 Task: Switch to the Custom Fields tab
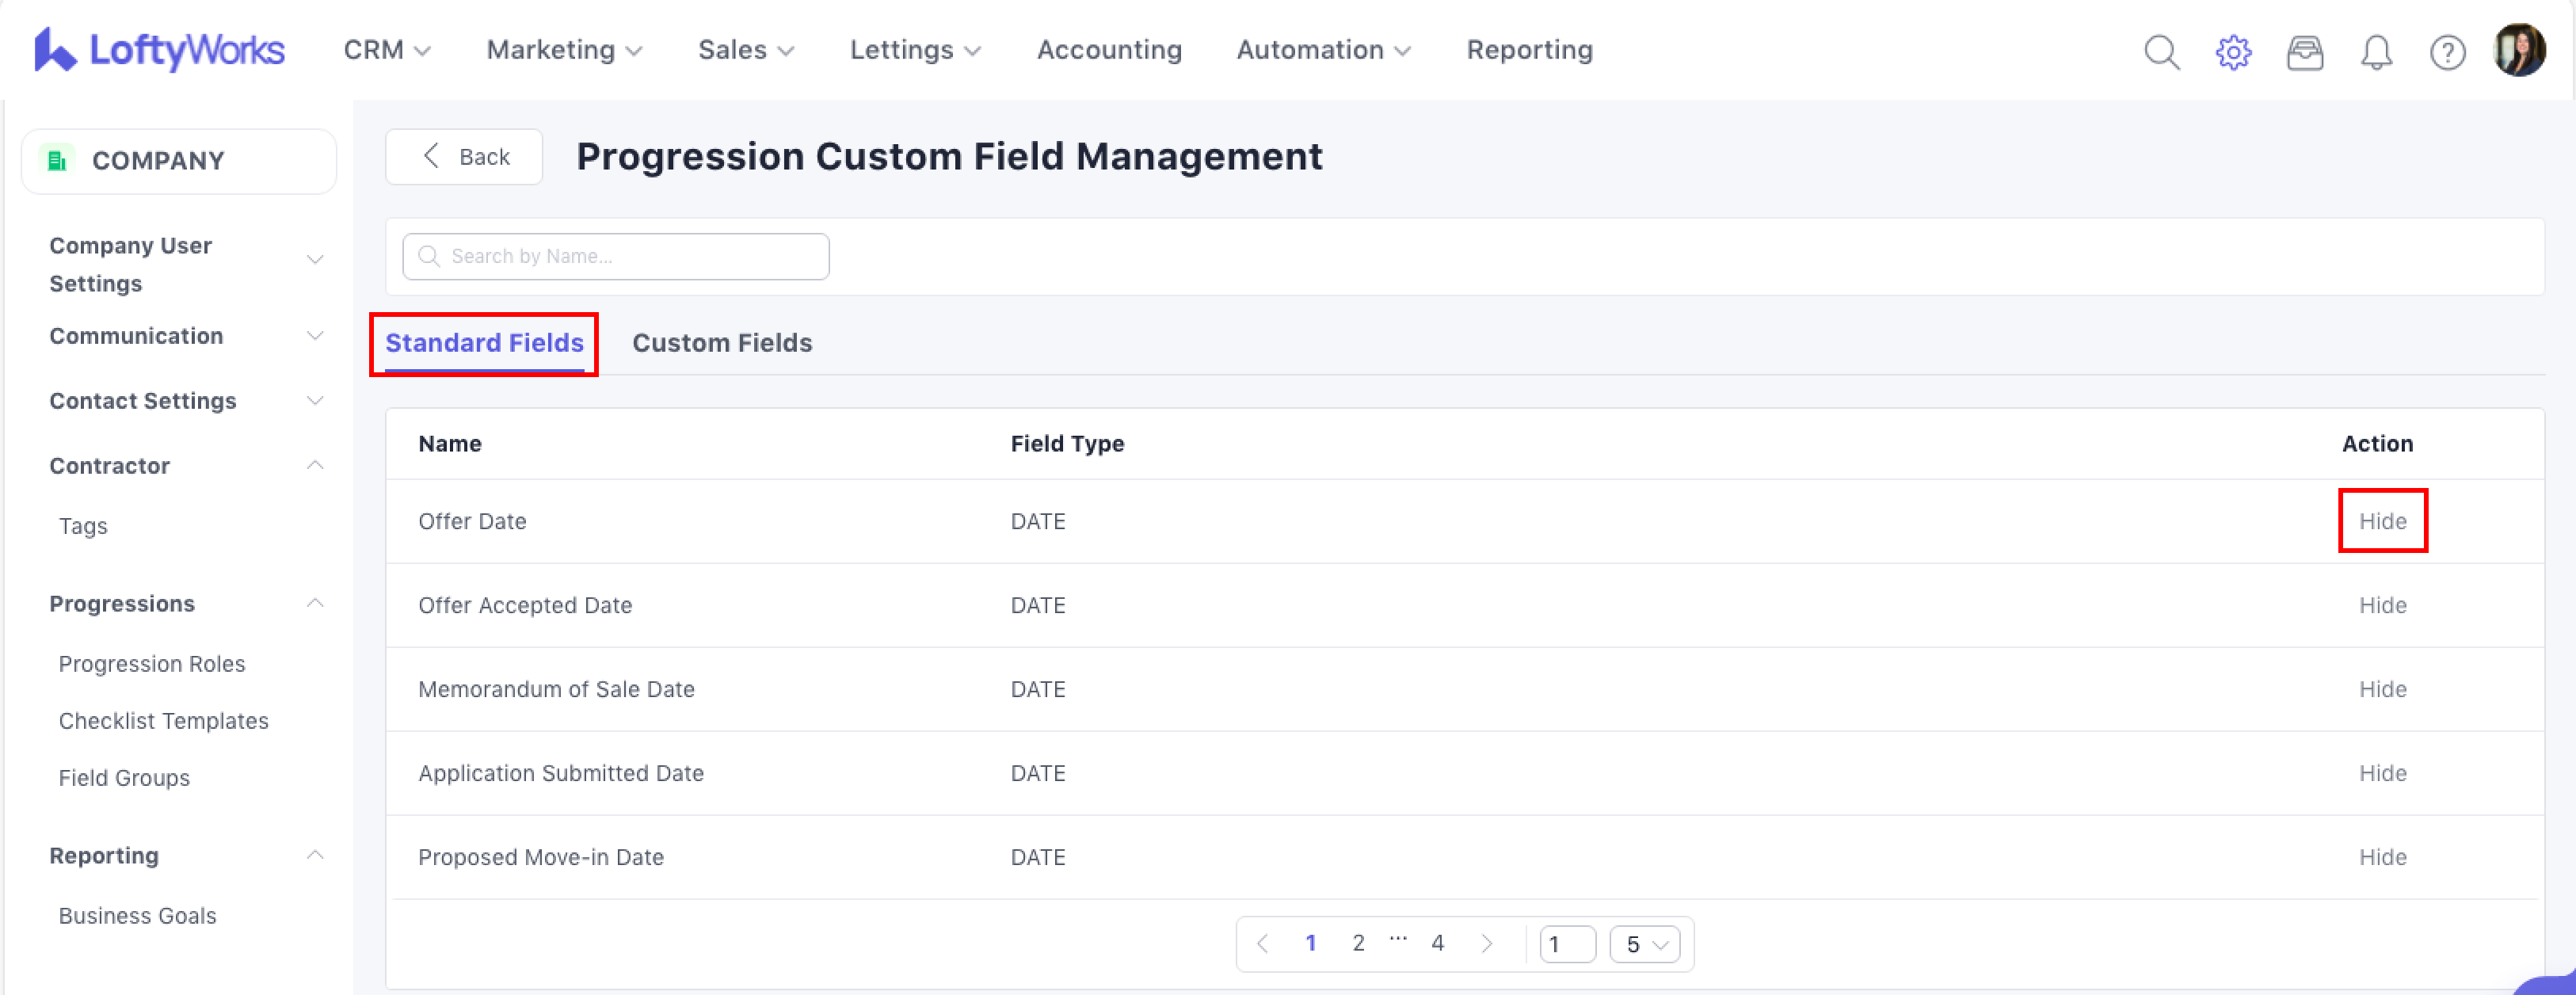pos(722,343)
